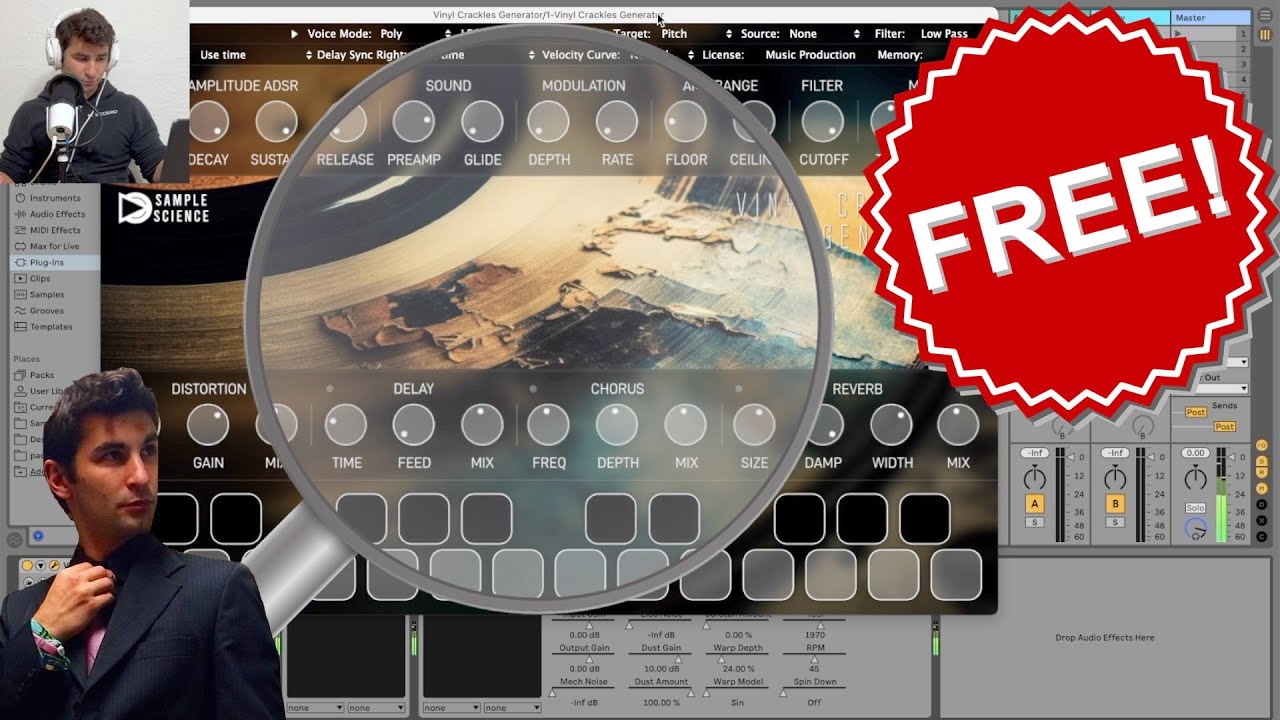Switch to Arrangement view selector icon
Viewport: 1280px width, 720px height.
point(1263,17)
